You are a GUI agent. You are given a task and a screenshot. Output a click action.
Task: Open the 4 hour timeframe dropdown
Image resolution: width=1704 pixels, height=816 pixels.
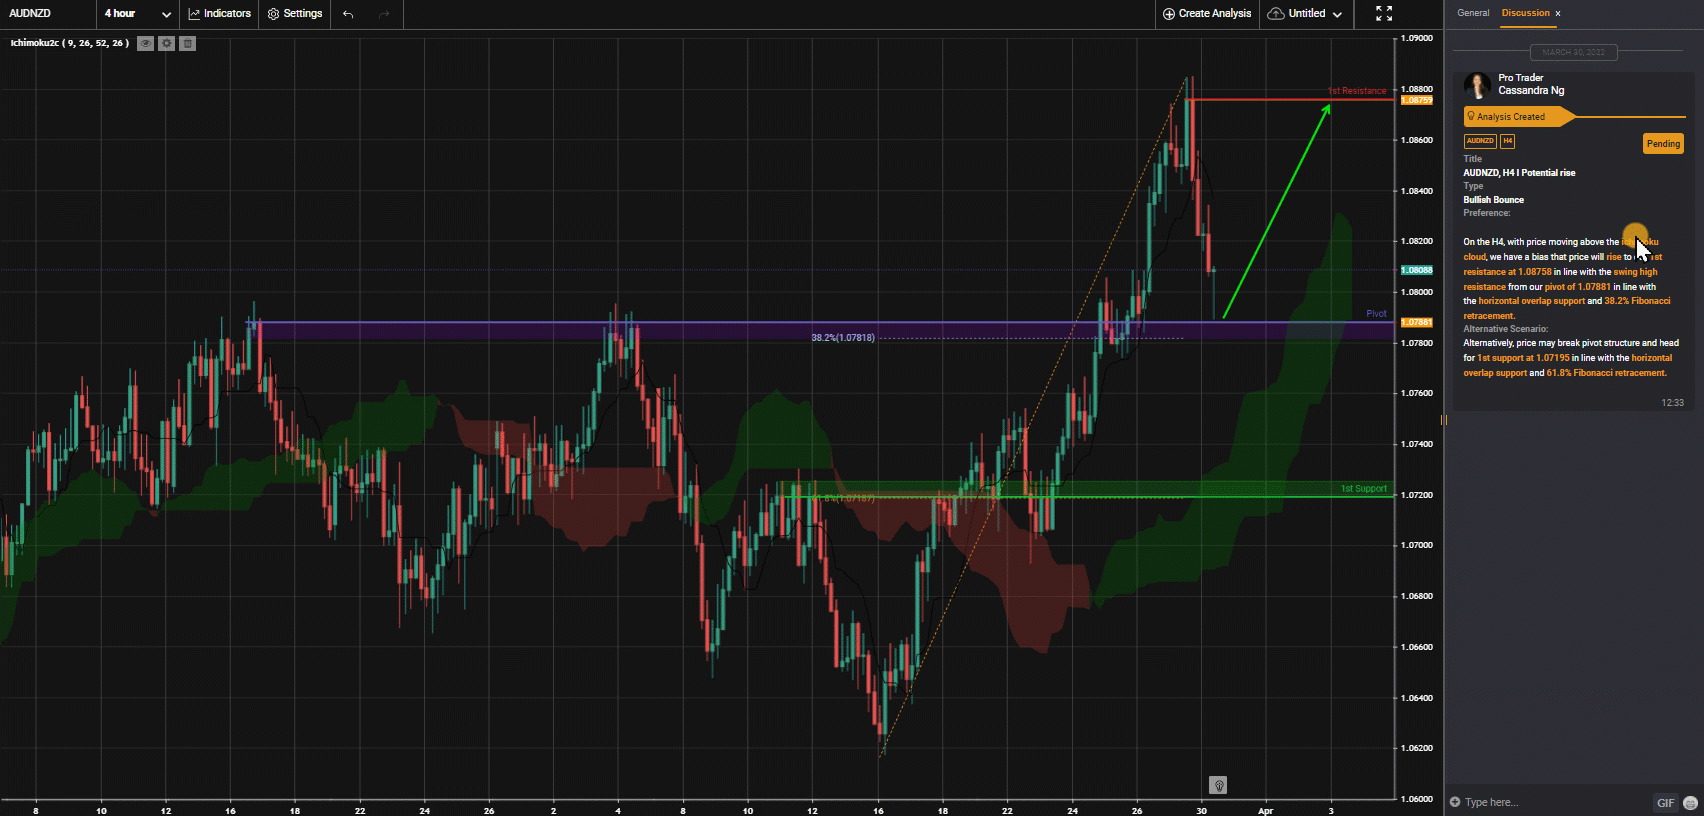coord(137,14)
